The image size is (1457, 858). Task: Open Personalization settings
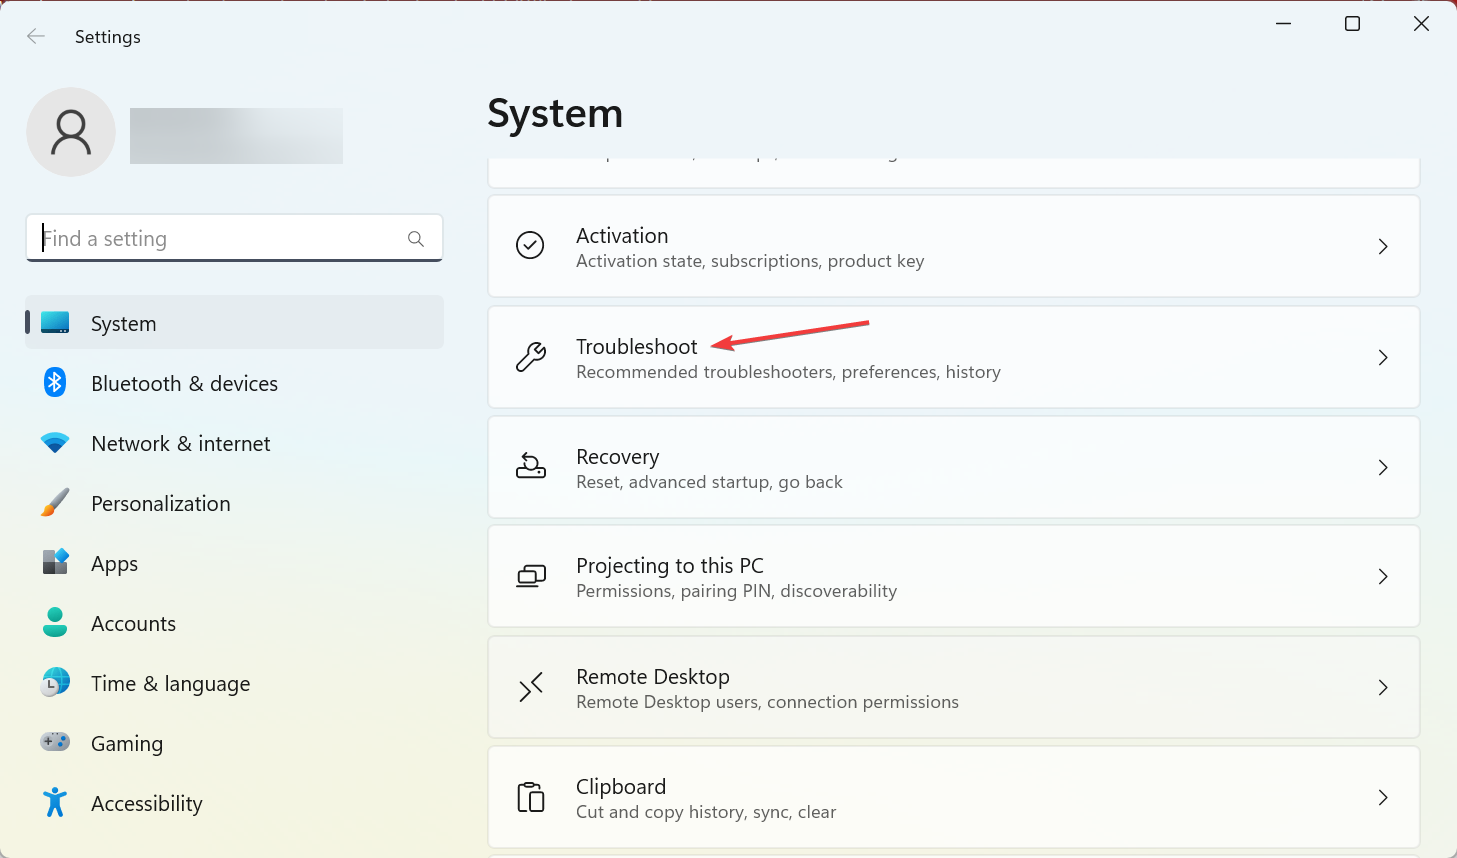coord(234,503)
